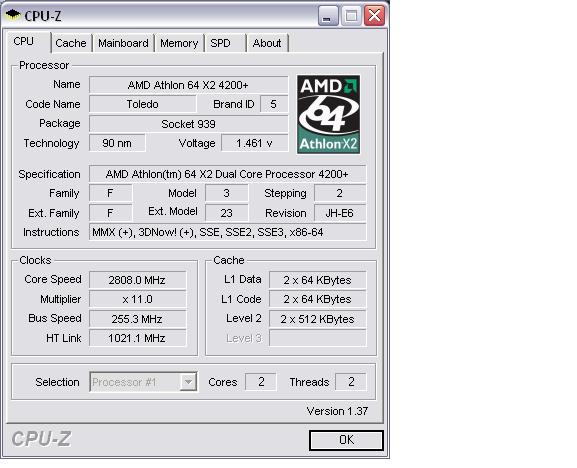The height and width of the screenshot is (468, 577).
Task: Click the Revision value JH-E6
Action: point(340,213)
